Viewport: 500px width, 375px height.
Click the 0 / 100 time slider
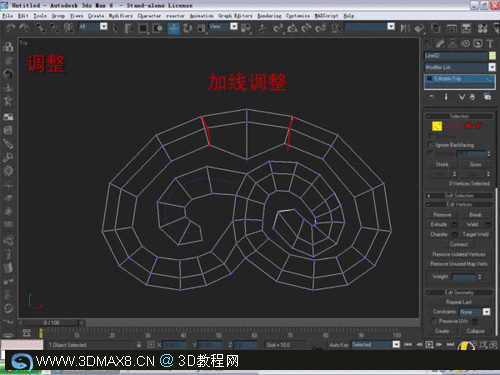51,323
